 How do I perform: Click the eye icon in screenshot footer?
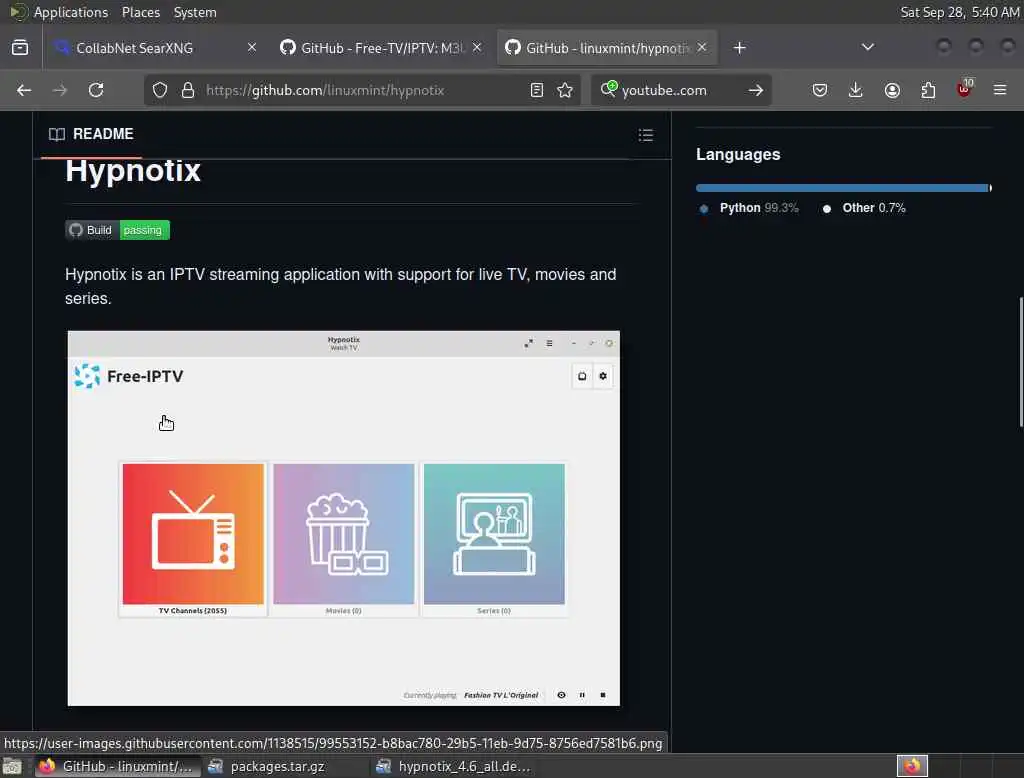[561, 695]
